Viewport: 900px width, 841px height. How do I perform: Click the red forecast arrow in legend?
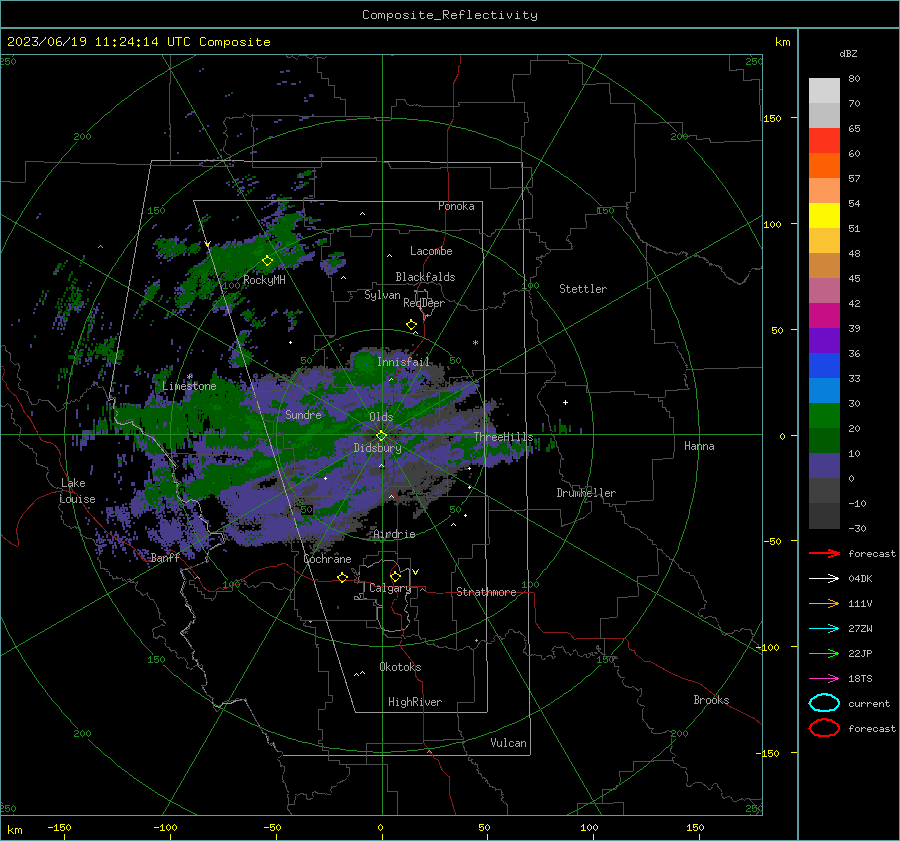(x=824, y=553)
